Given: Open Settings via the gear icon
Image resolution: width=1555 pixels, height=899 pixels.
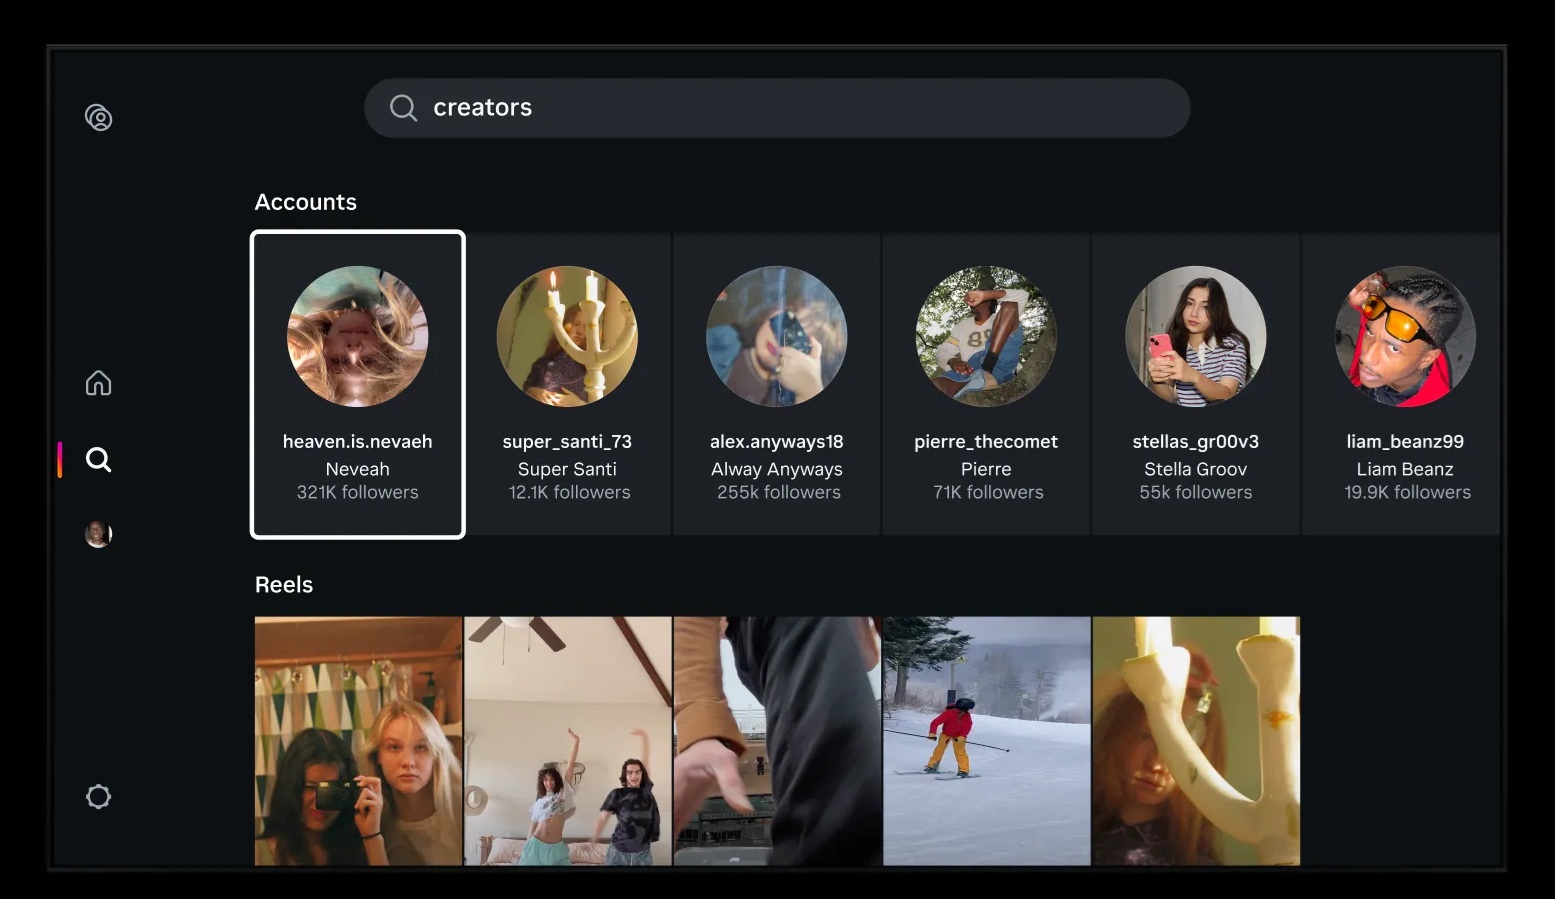Looking at the screenshot, I should (x=98, y=796).
